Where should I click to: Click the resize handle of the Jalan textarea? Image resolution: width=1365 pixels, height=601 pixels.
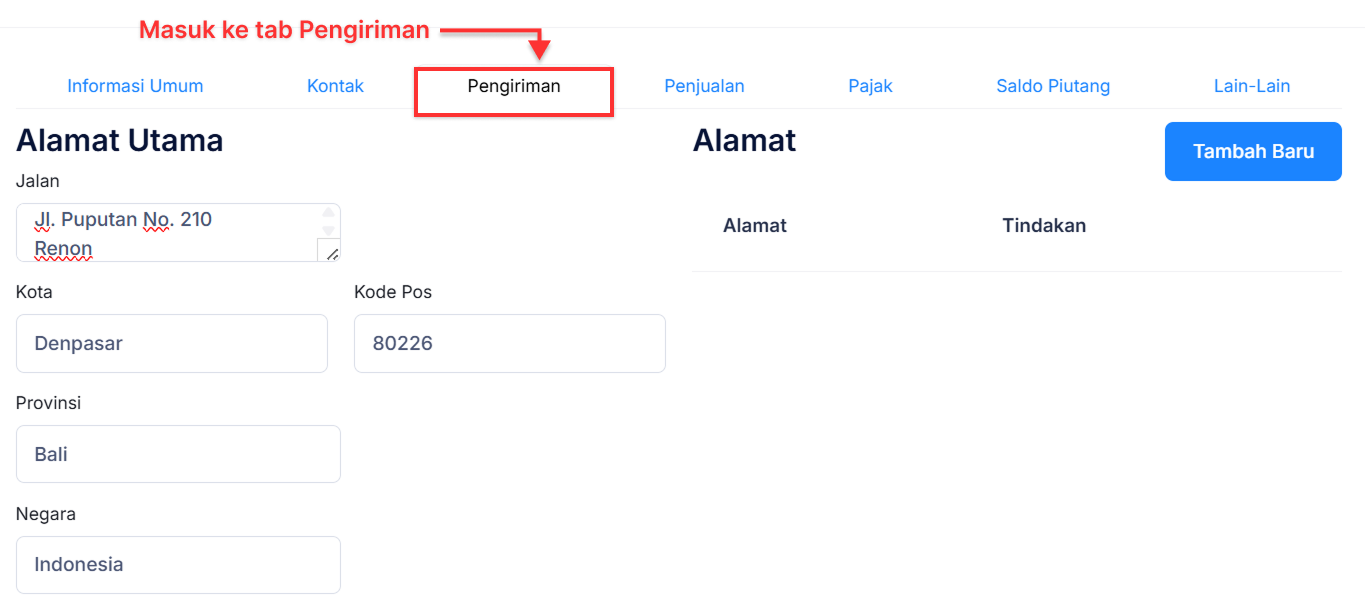(332, 253)
